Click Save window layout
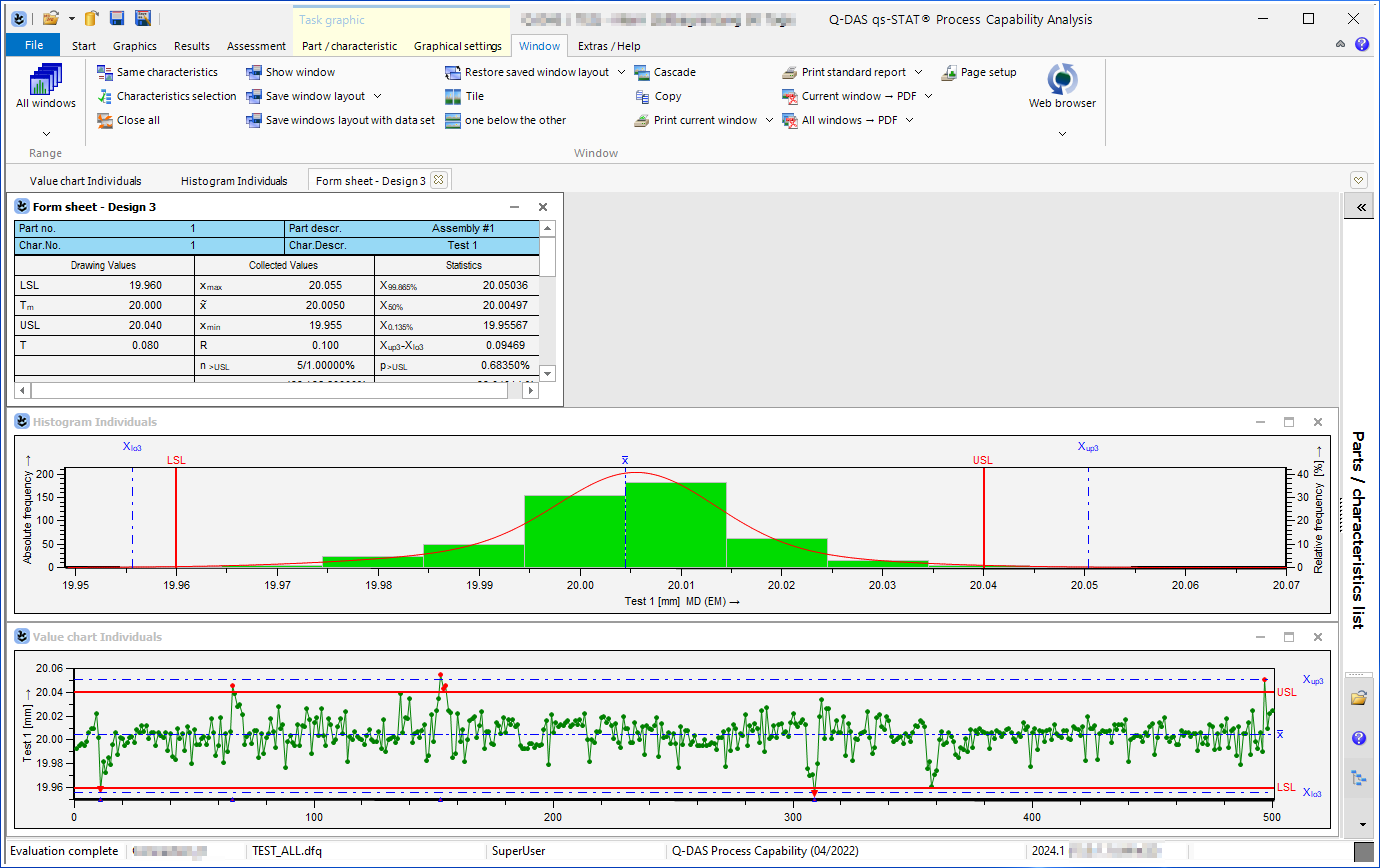1380x868 pixels. point(306,96)
